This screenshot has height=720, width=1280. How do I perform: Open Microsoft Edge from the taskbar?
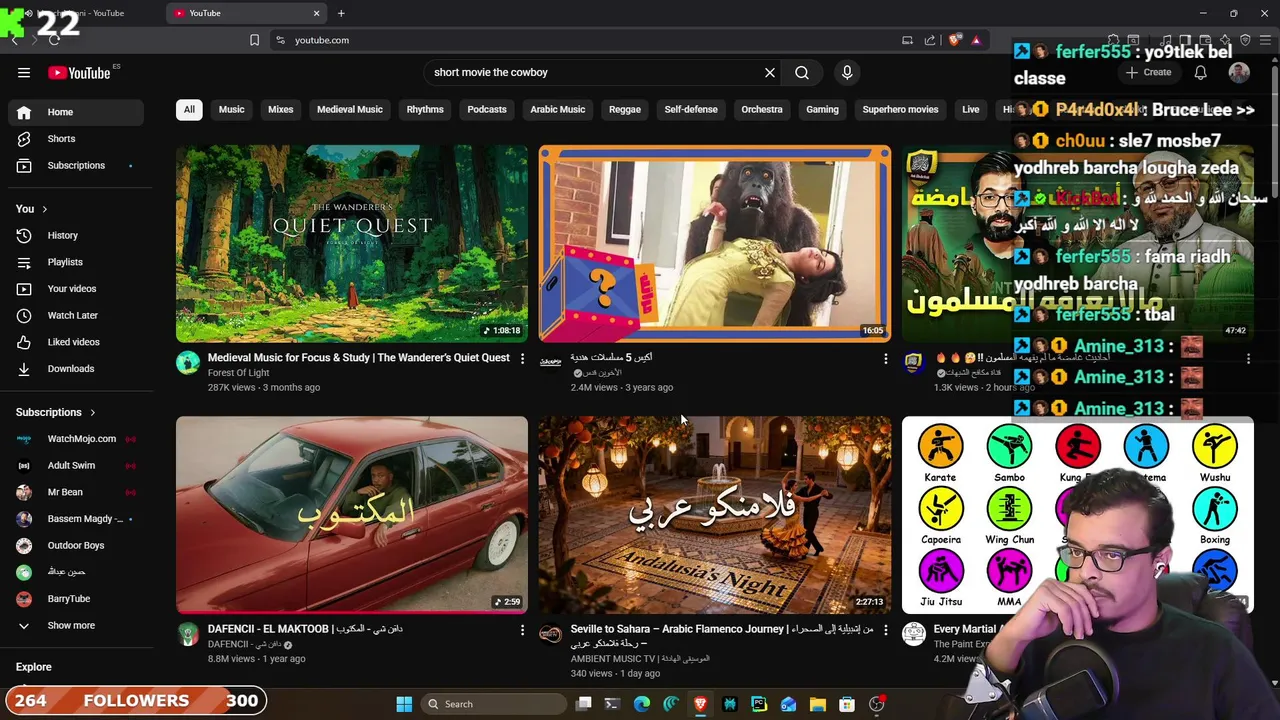click(642, 704)
